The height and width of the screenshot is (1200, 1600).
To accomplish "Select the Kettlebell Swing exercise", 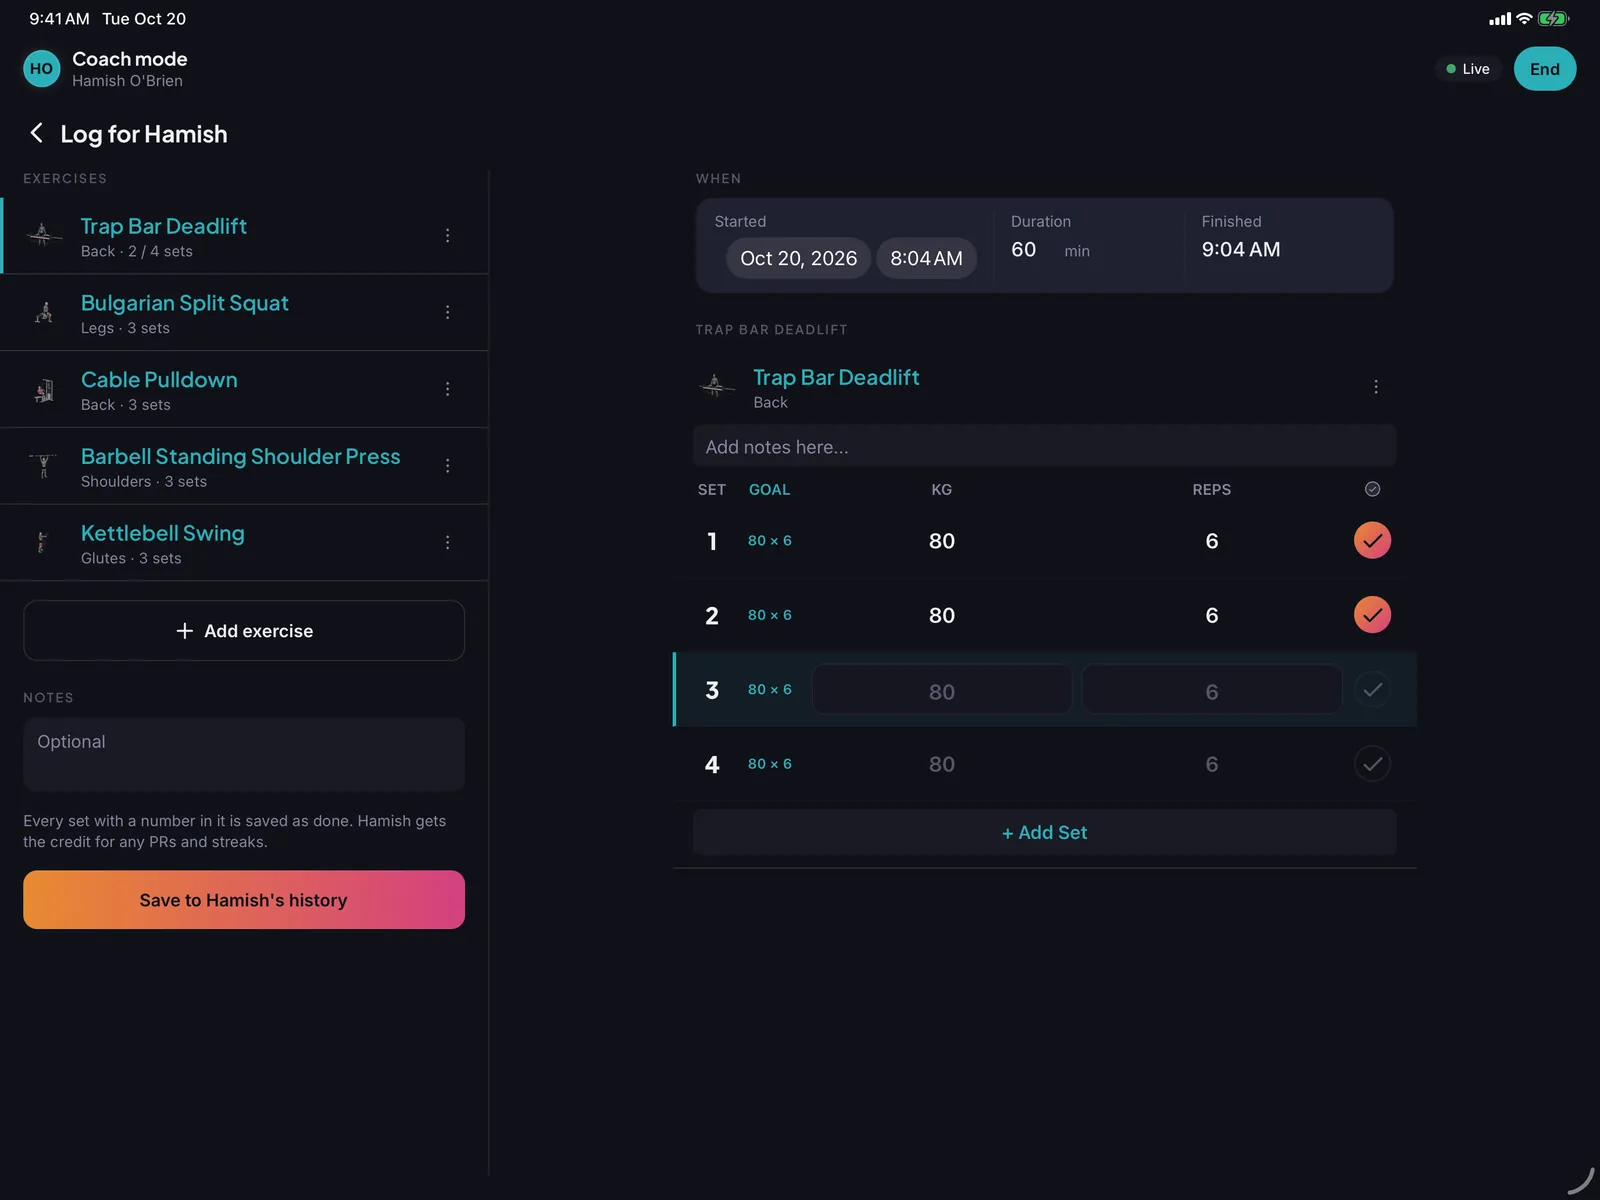I will pyautogui.click(x=244, y=543).
